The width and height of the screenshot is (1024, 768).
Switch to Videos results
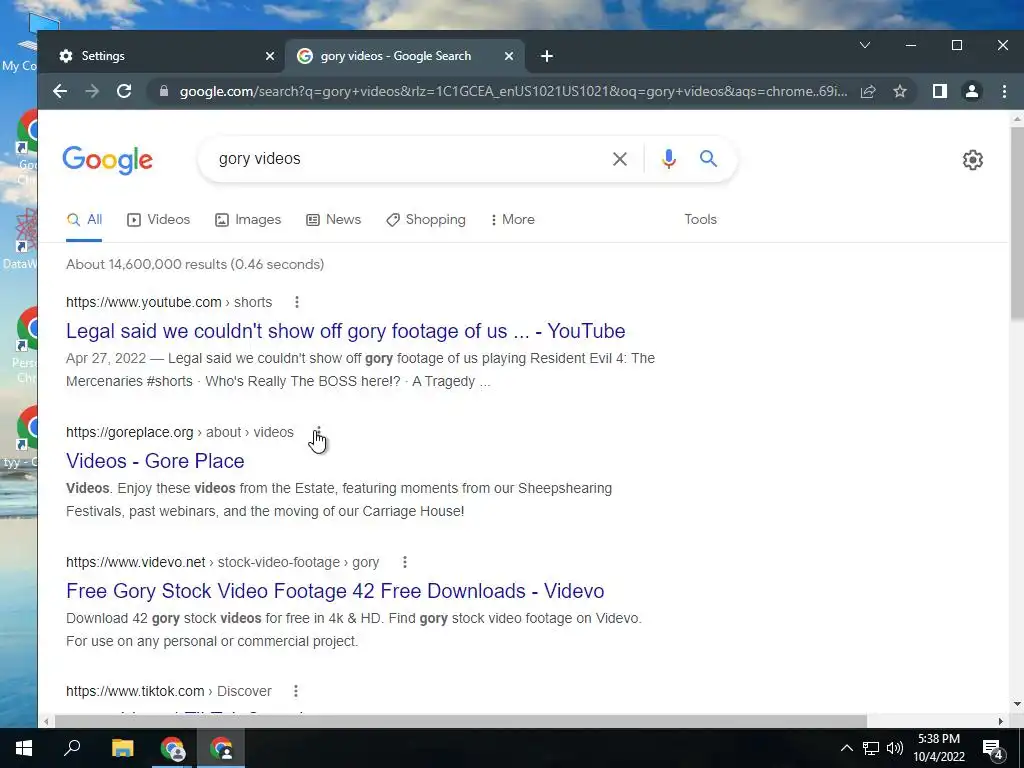[x=159, y=219]
